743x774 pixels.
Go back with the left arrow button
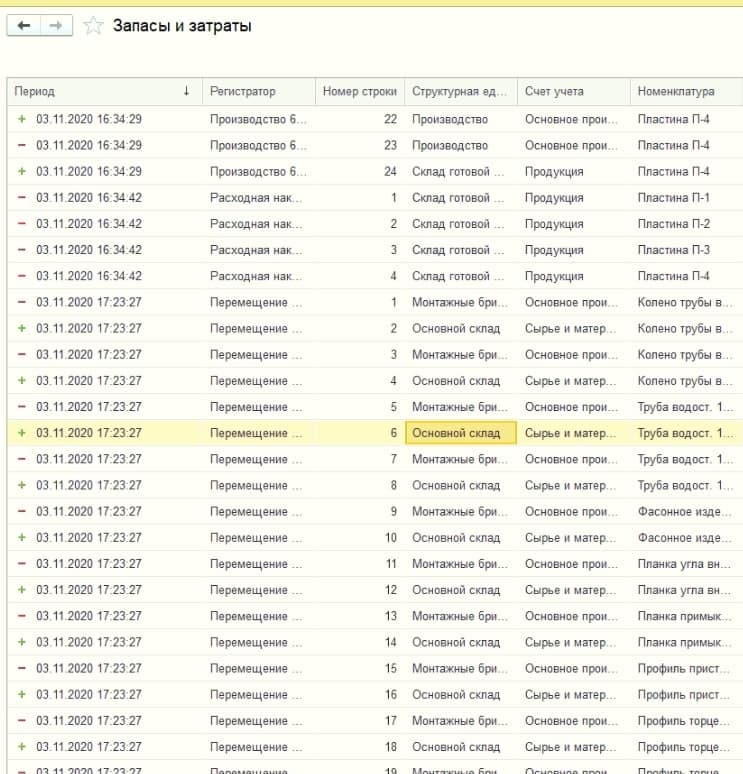[24, 26]
